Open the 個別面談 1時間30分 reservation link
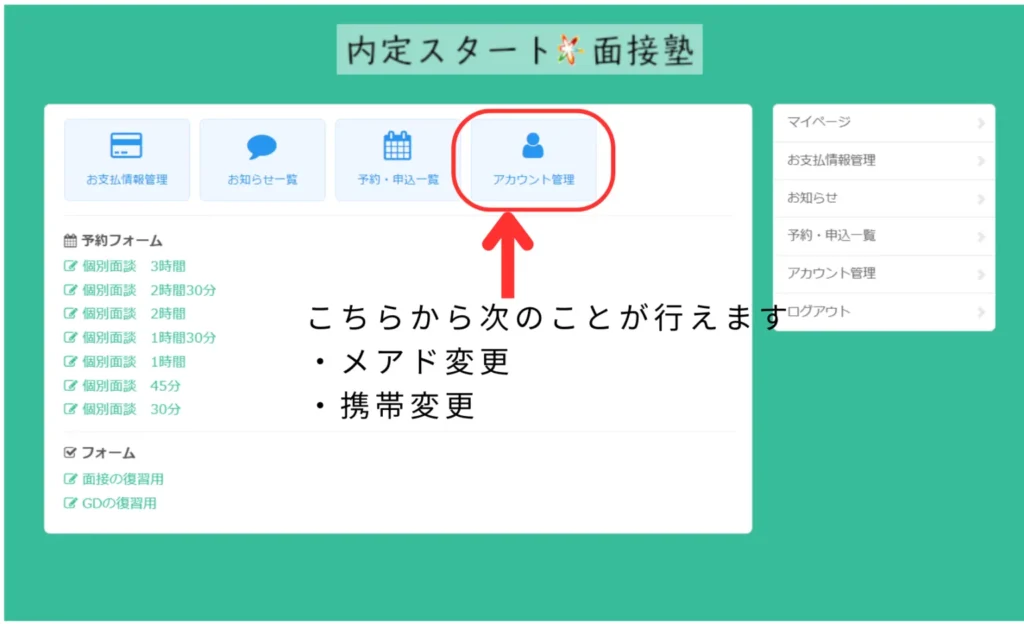1024x624 pixels. (148, 338)
